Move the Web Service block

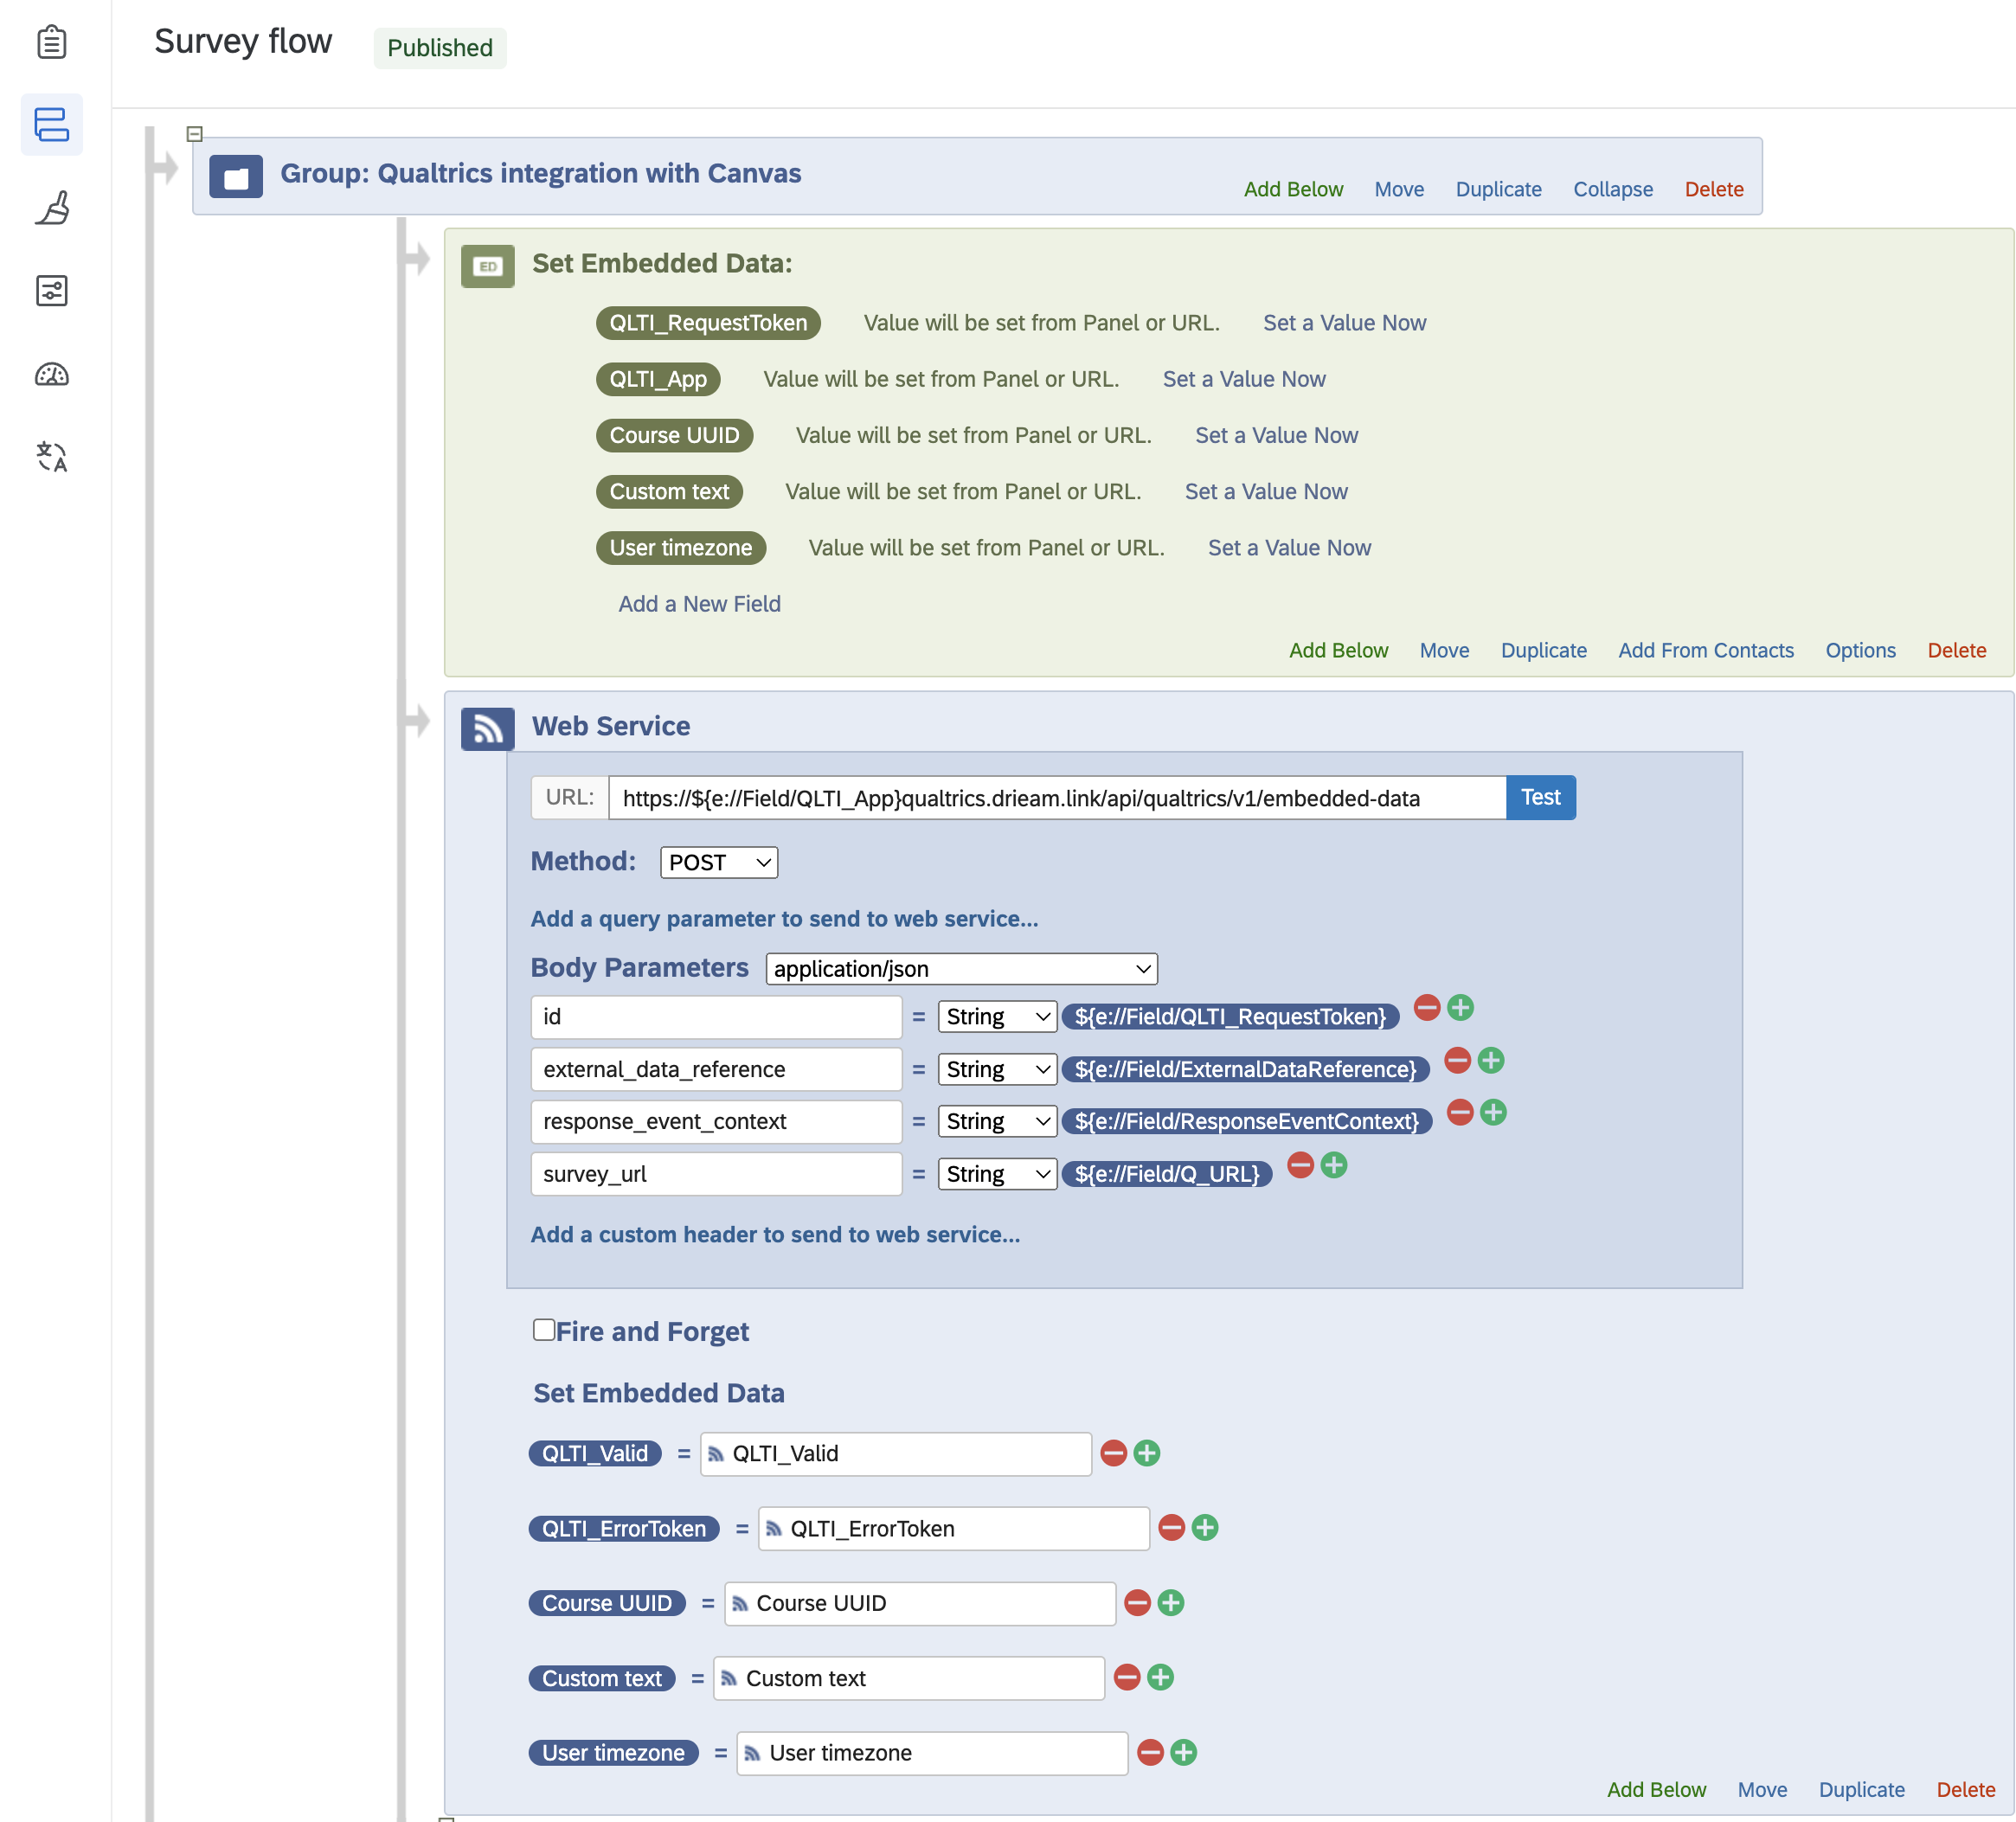[1762, 1789]
